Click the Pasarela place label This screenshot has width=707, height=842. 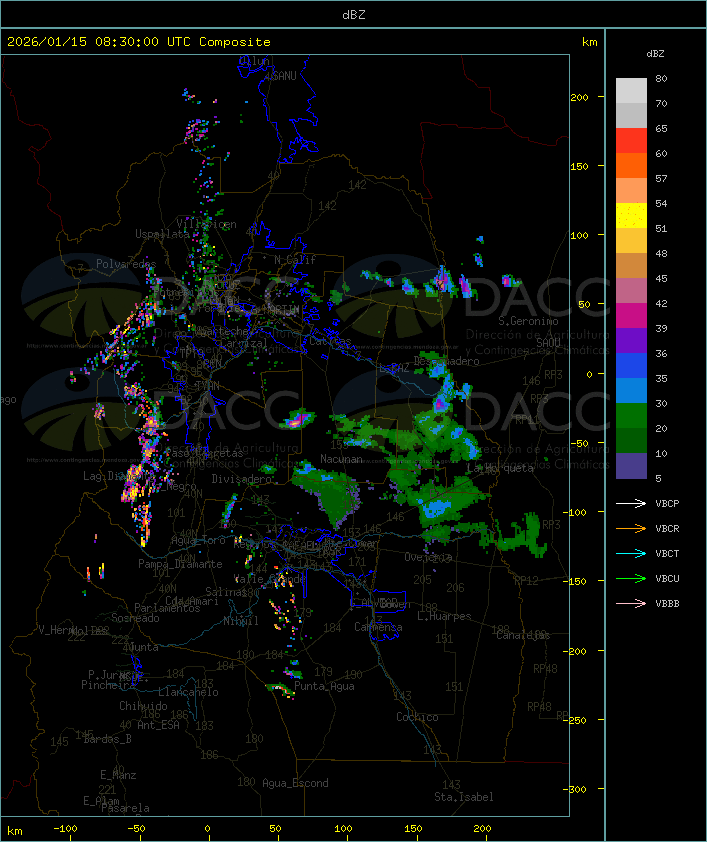tap(125, 808)
